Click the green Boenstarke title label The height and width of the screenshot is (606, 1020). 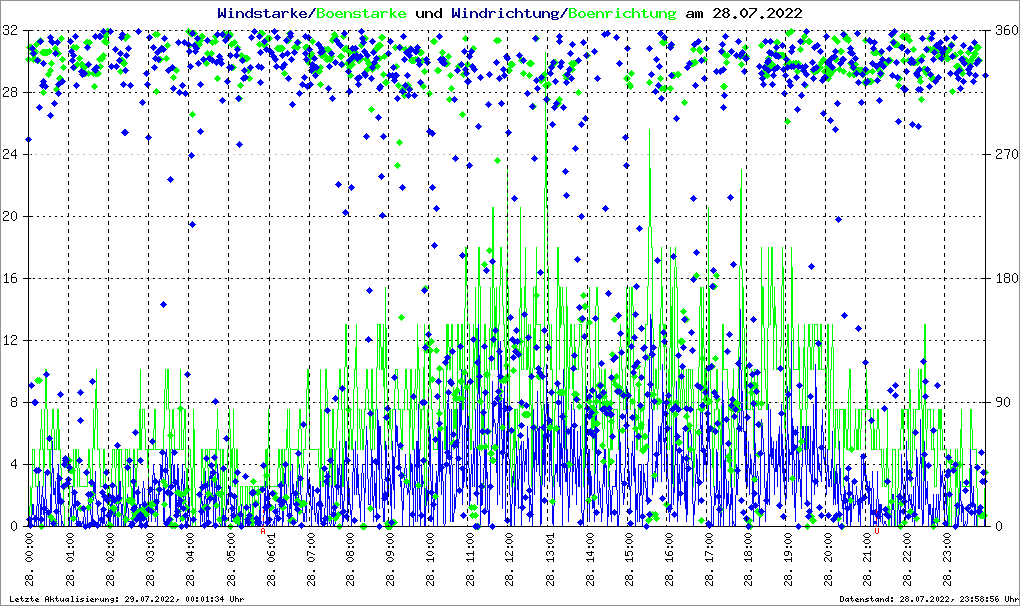coord(361,13)
